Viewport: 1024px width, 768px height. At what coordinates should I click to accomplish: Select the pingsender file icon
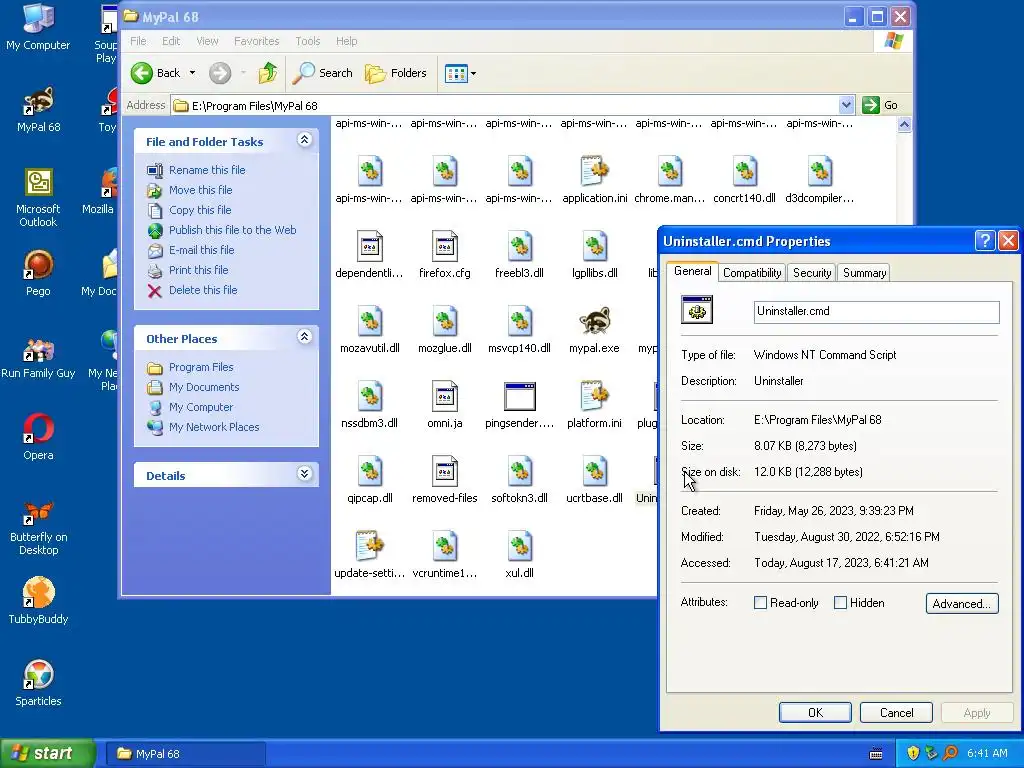coord(520,396)
